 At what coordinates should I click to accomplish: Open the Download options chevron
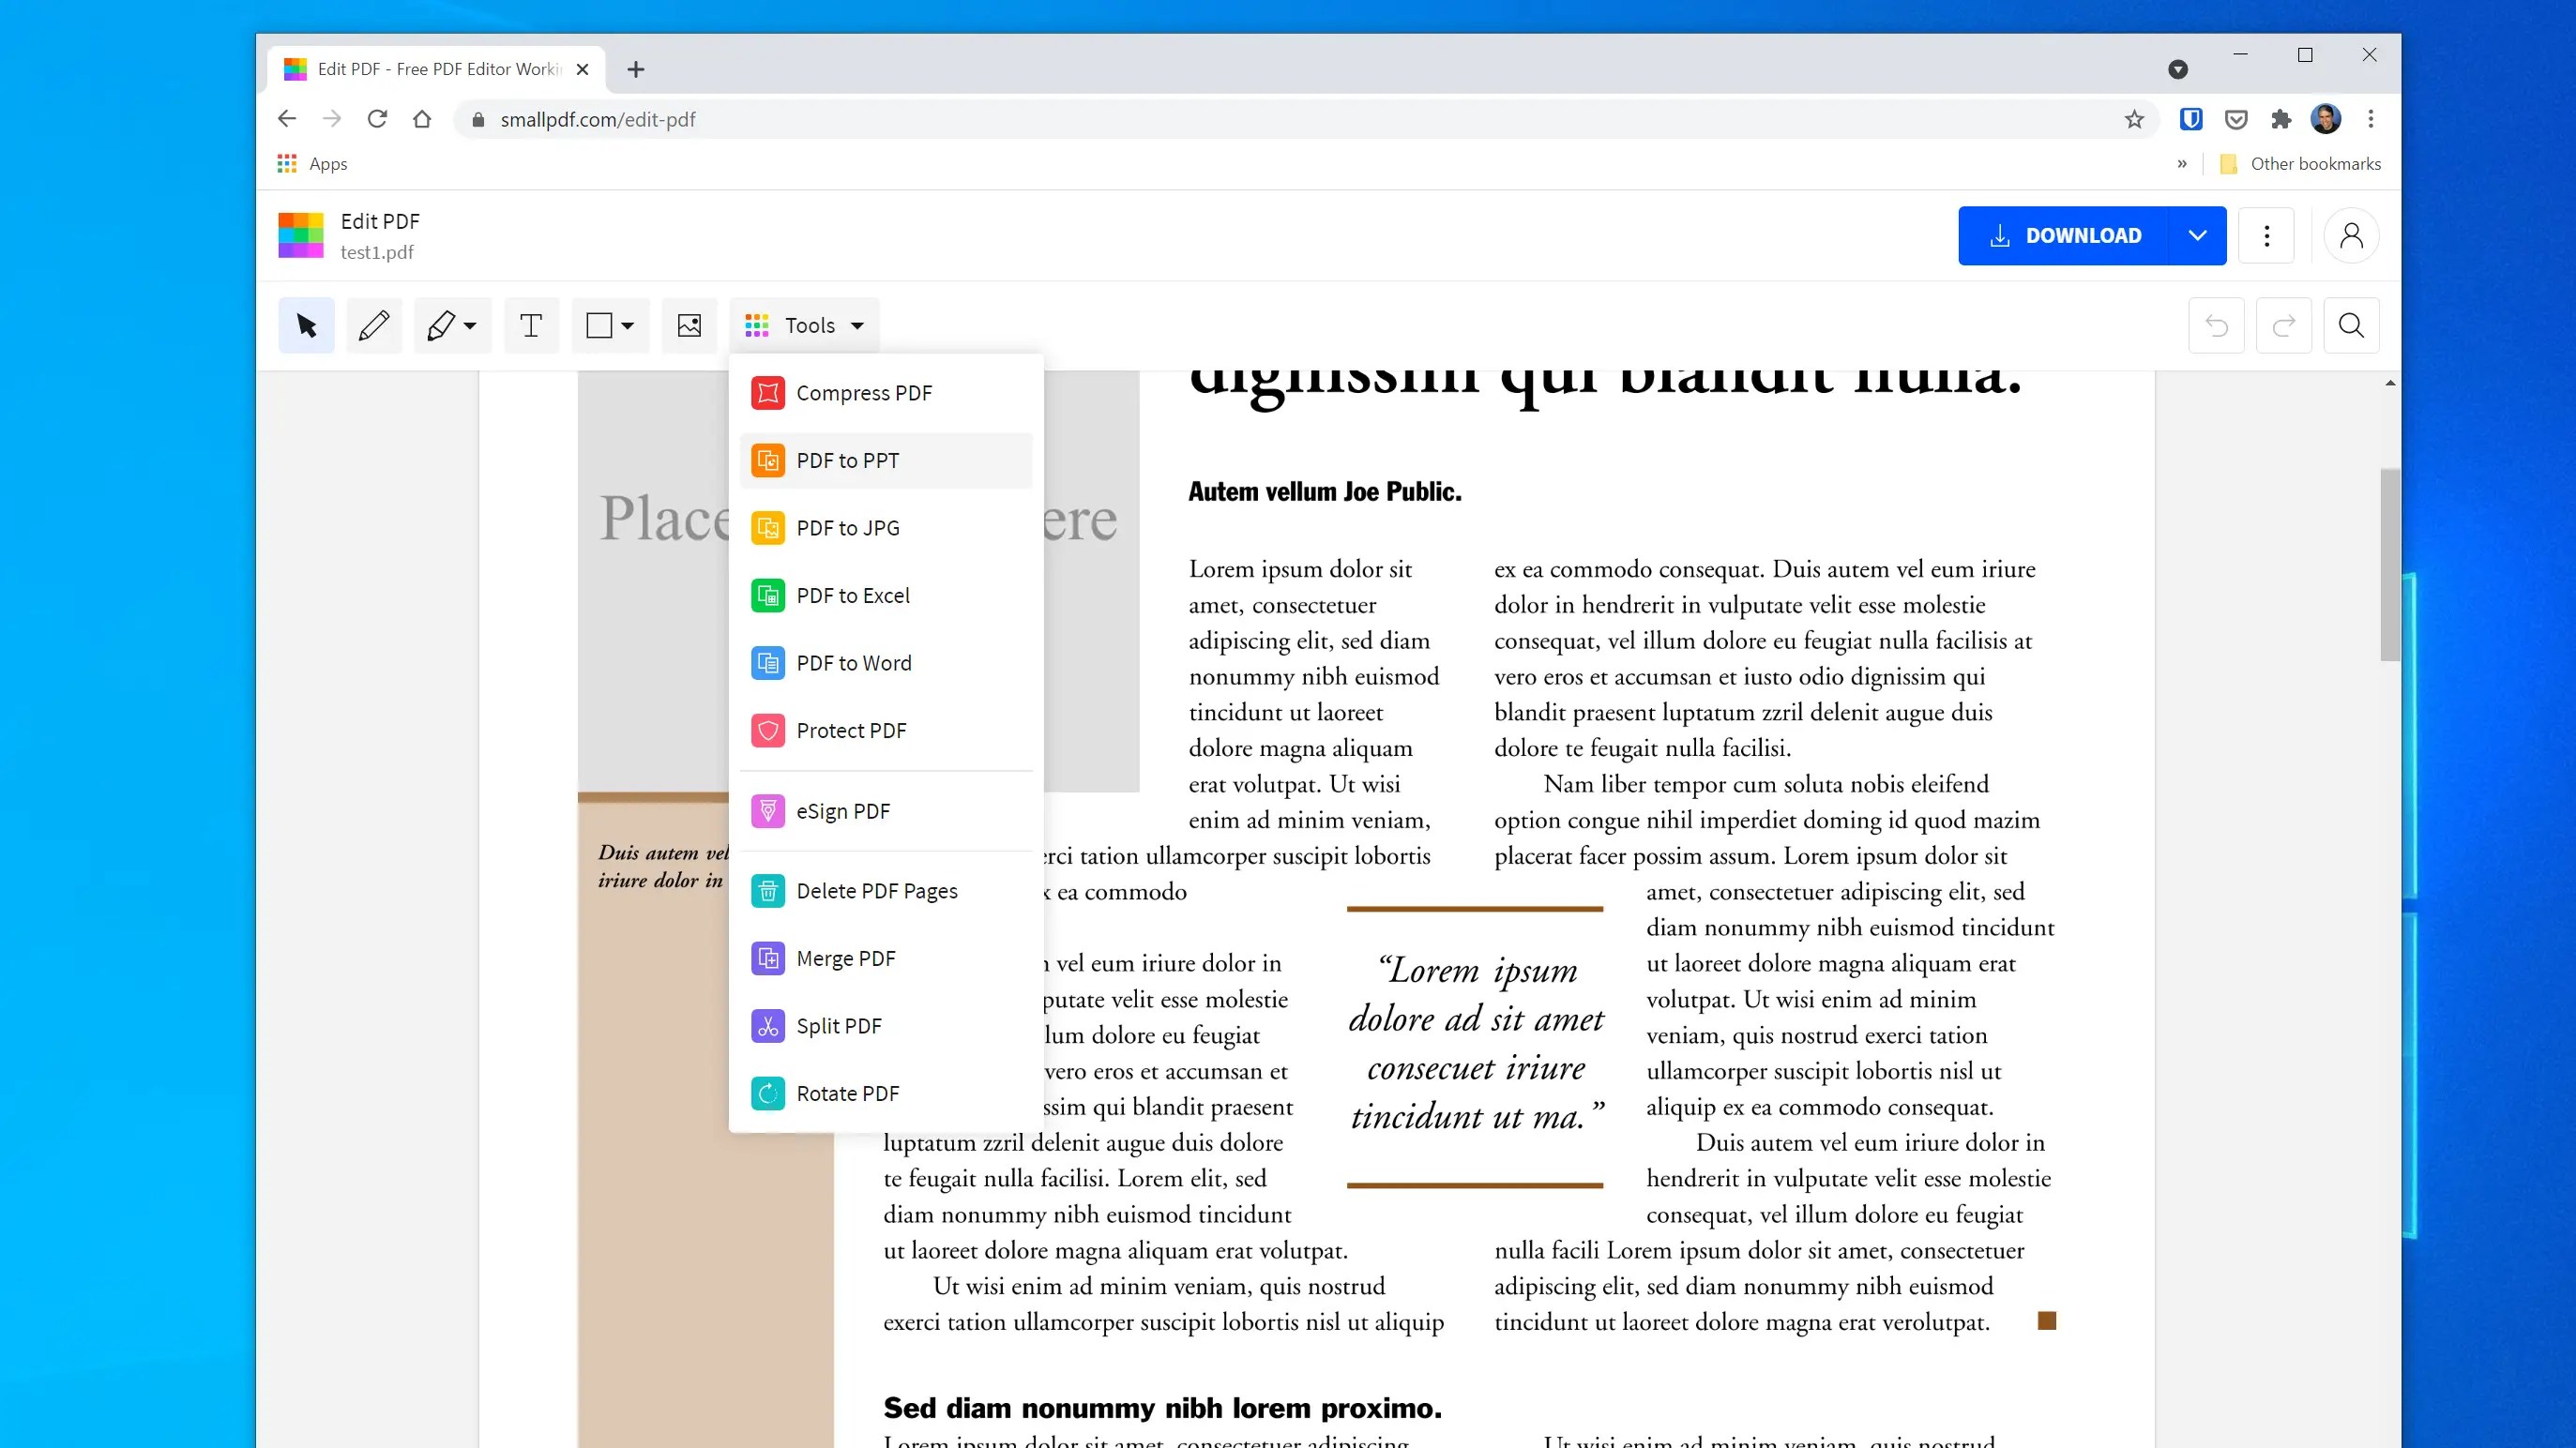(x=2197, y=236)
